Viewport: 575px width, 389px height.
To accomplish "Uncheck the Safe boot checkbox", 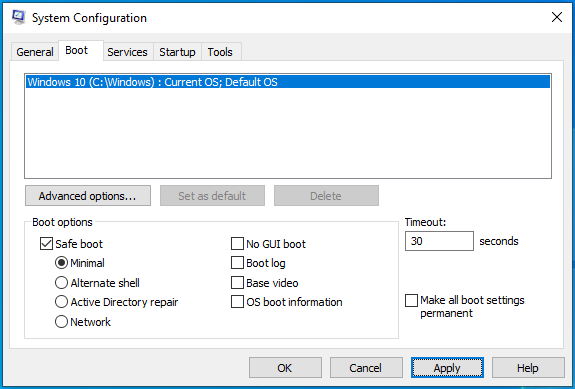I will coord(46,244).
